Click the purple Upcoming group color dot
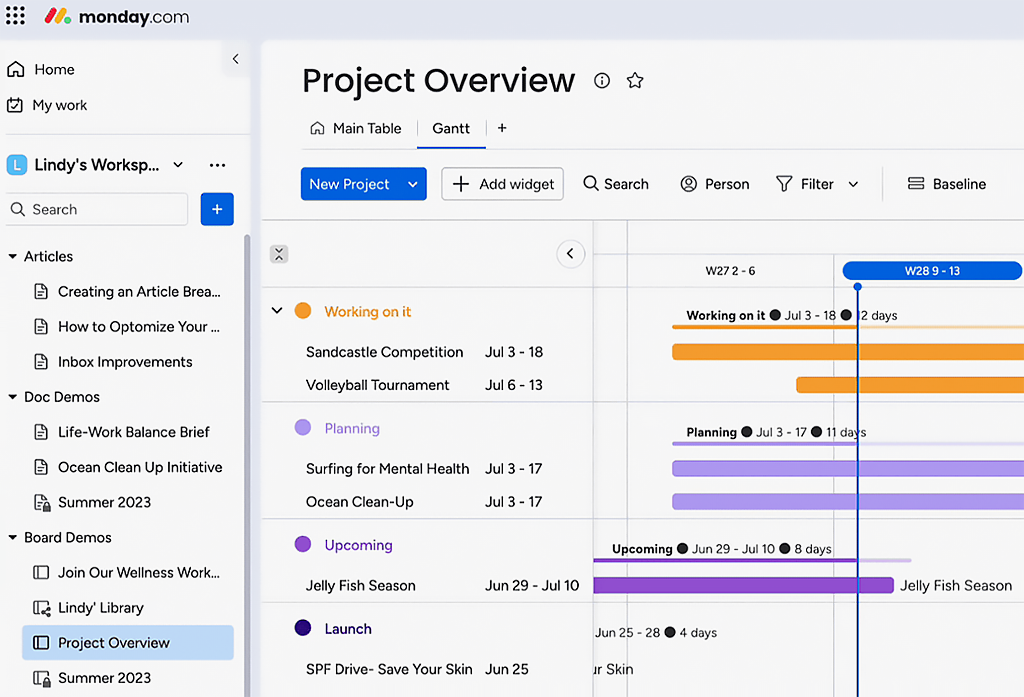1024x697 pixels. (303, 545)
